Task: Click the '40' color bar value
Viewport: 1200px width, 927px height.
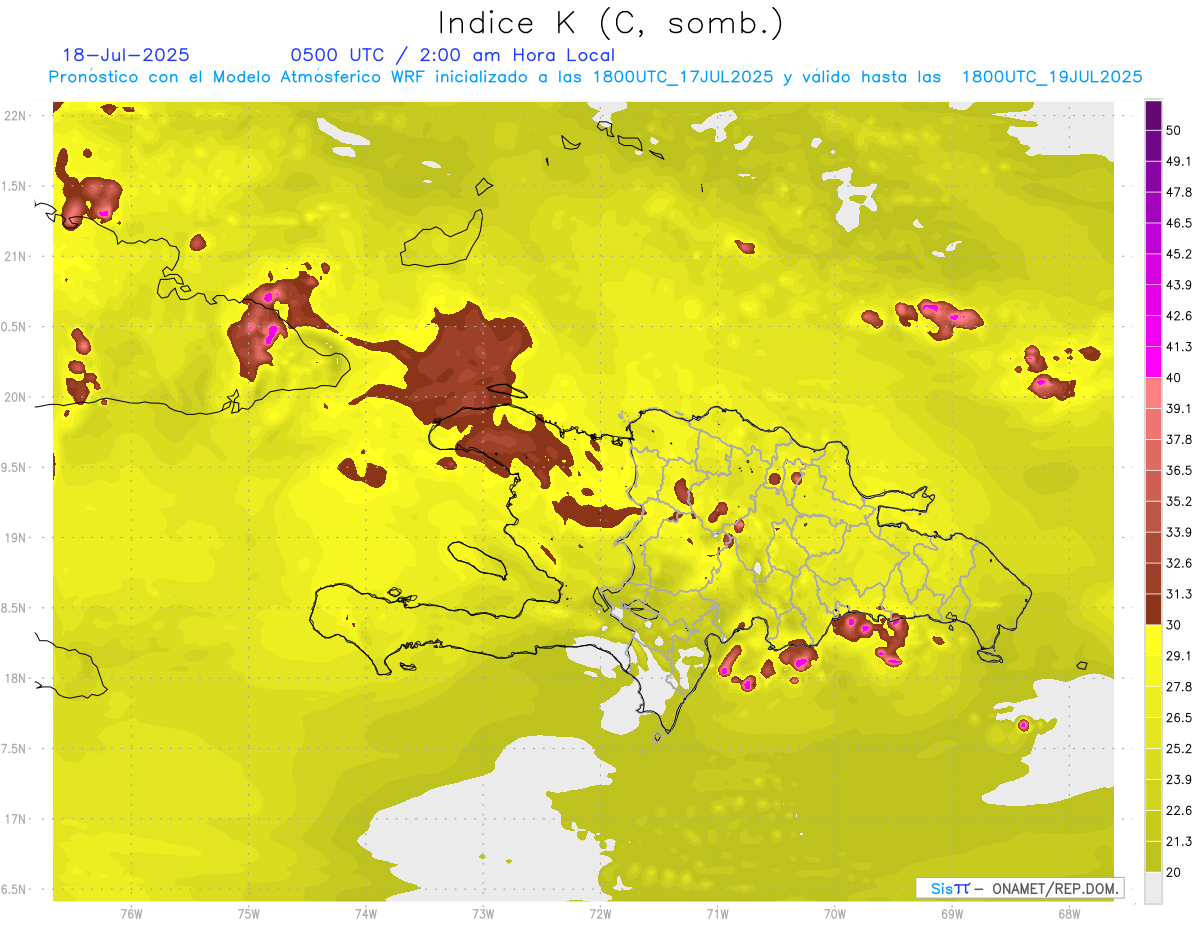Action: point(1174,378)
